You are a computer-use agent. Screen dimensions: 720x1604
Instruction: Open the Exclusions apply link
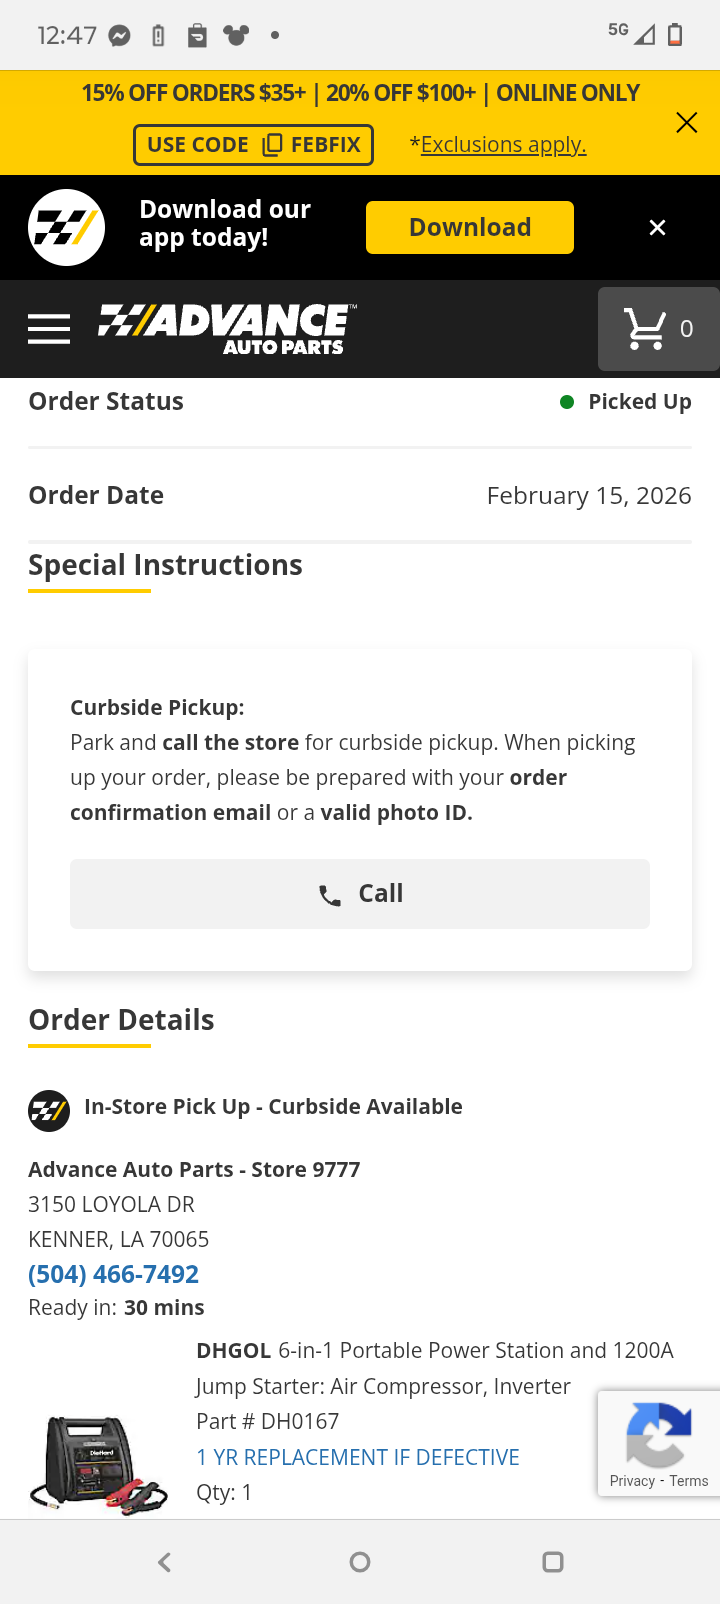point(503,145)
